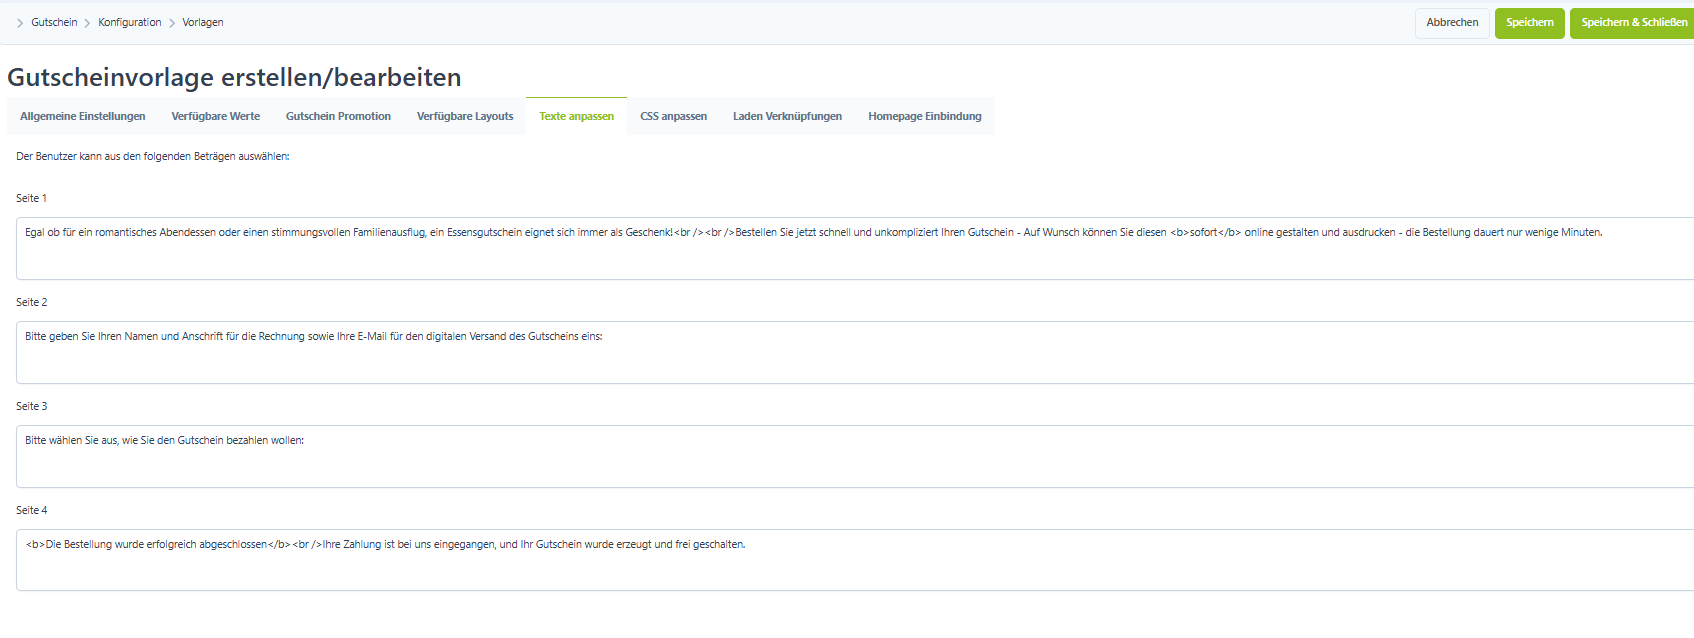Open the Konfiguration breadcrumb
Image resolution: width=1694 pixels, height=638 pixels.
pos(130,22)
